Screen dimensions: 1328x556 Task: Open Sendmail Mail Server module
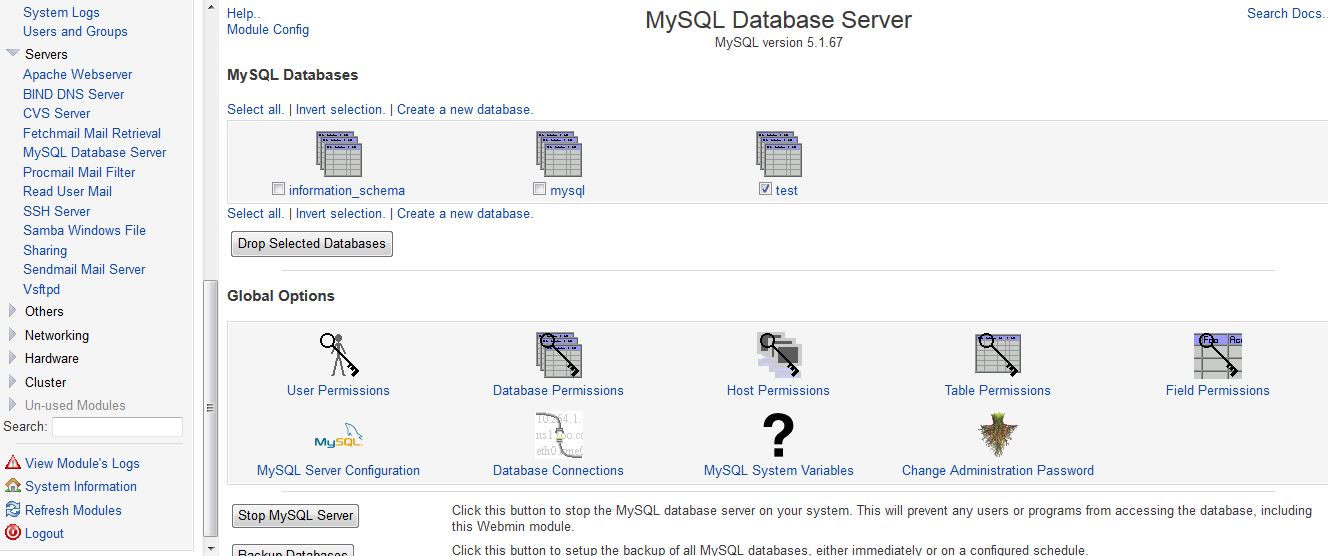click(x=84, y=269)
